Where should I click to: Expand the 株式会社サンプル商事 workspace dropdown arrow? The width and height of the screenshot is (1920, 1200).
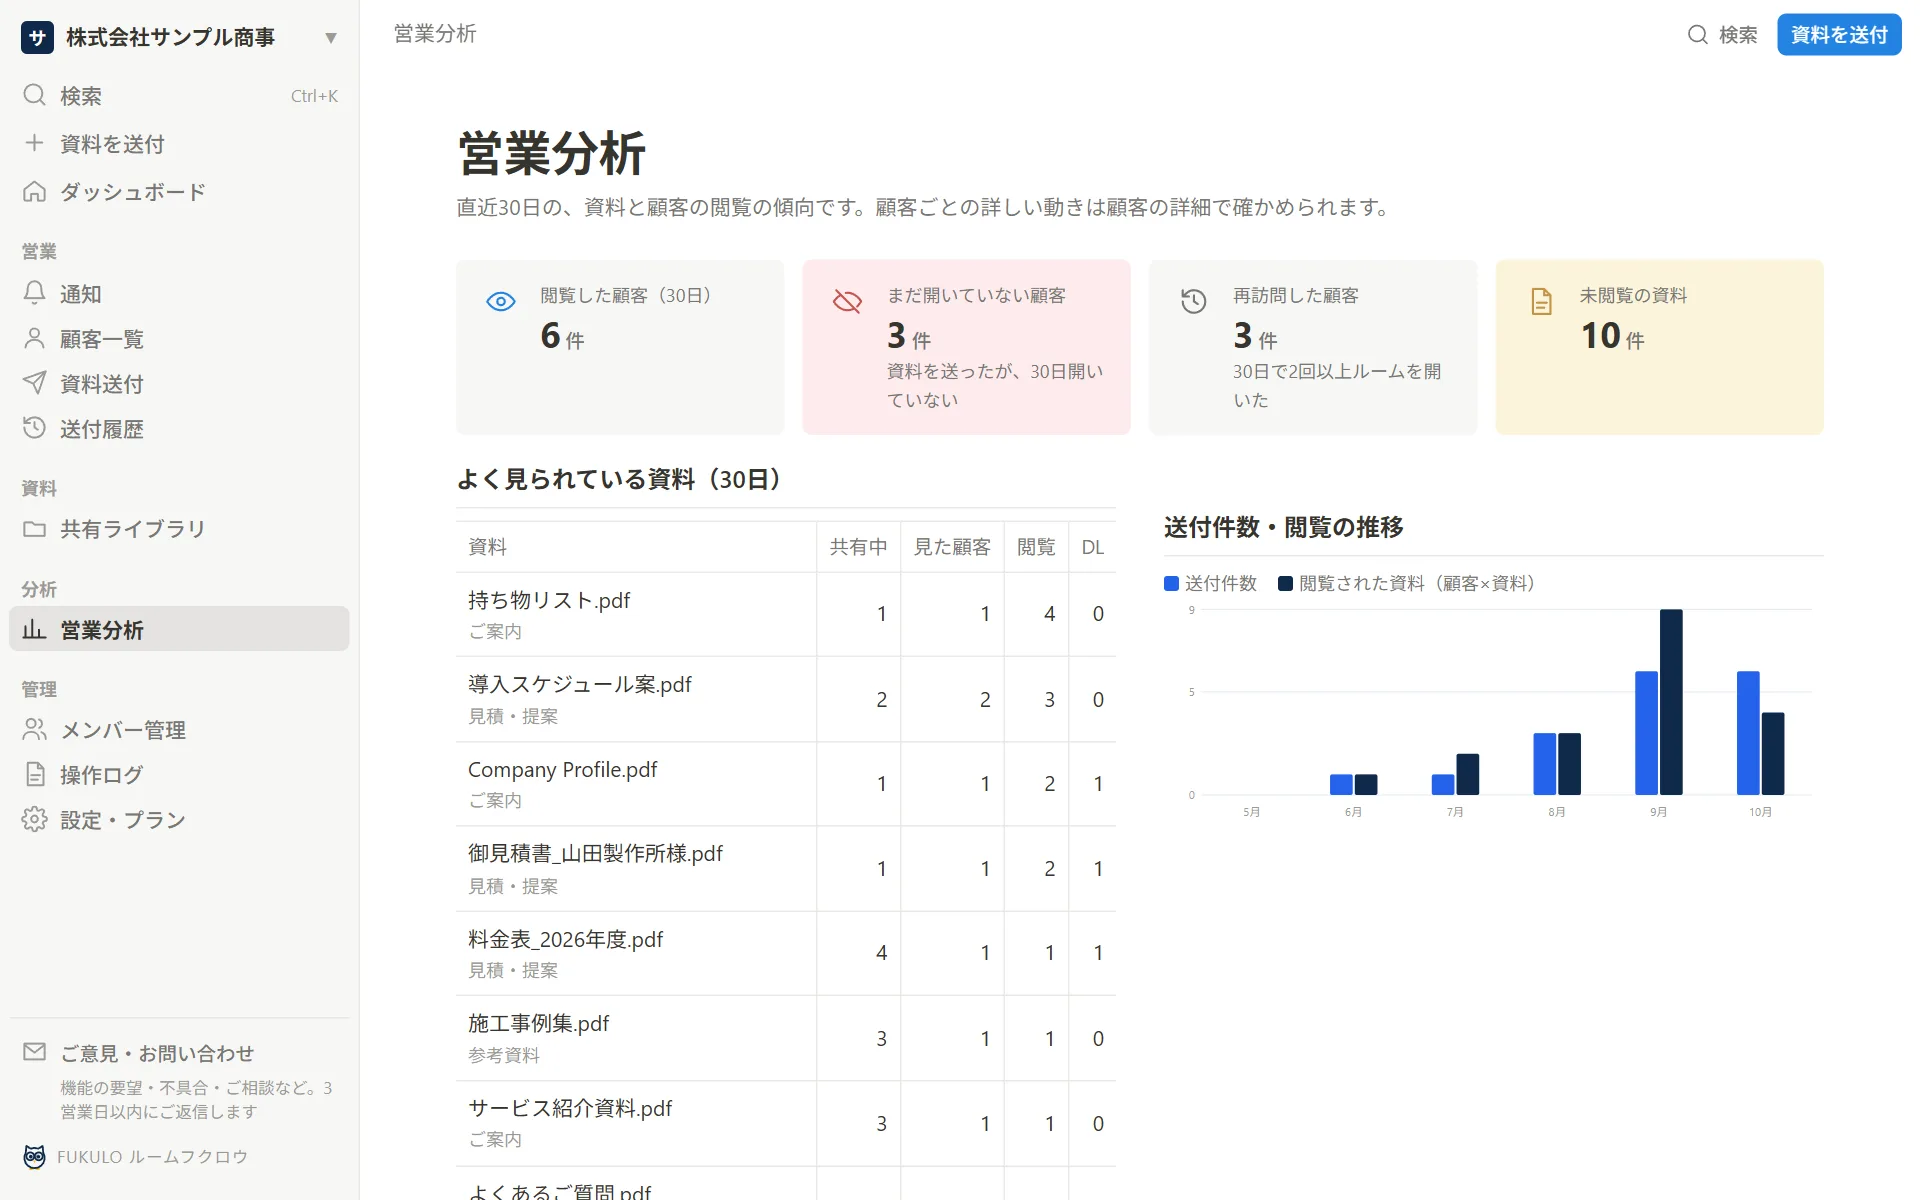[x=330, y=38]
